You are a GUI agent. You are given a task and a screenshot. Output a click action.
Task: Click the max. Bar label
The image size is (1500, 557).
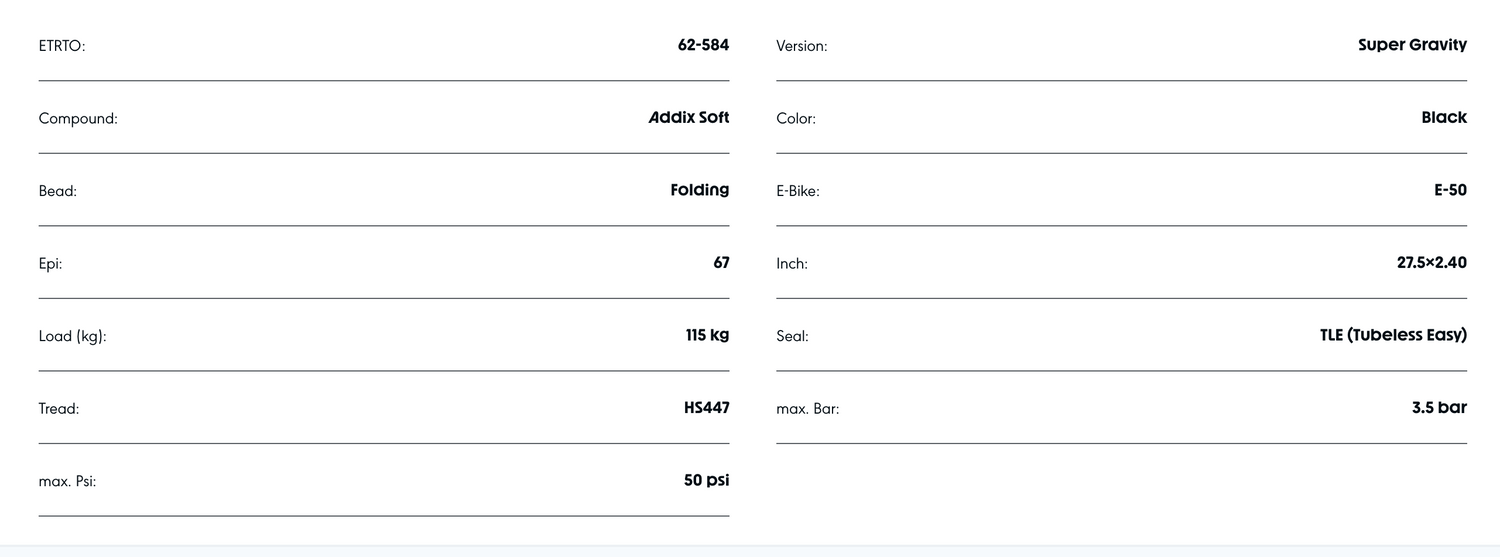pos(807,409)
